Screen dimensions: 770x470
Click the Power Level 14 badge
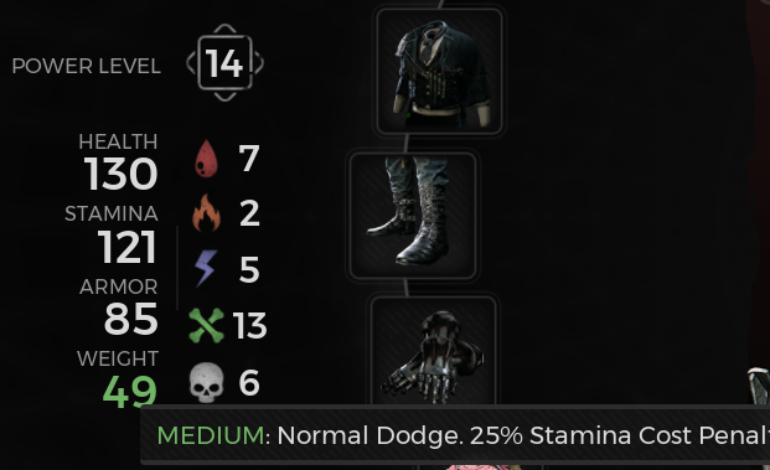point(225,63)
